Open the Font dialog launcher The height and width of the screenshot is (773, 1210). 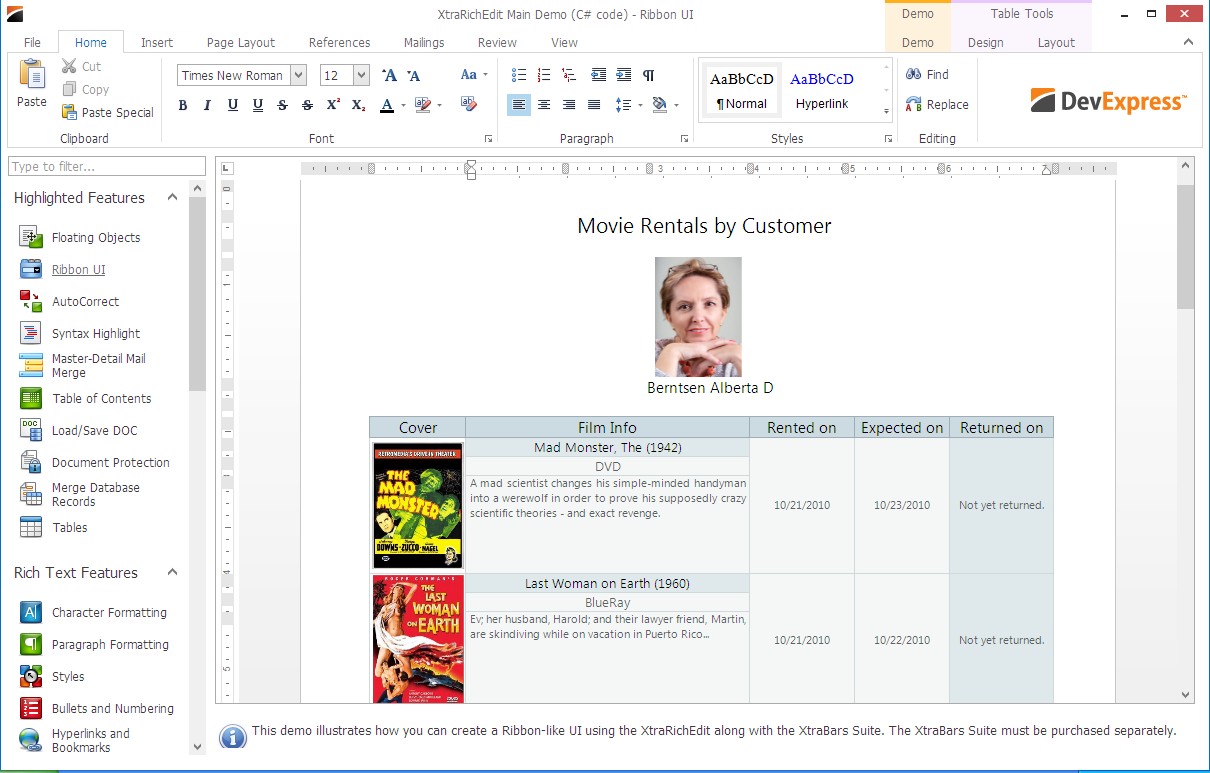[x=489, y=139]
